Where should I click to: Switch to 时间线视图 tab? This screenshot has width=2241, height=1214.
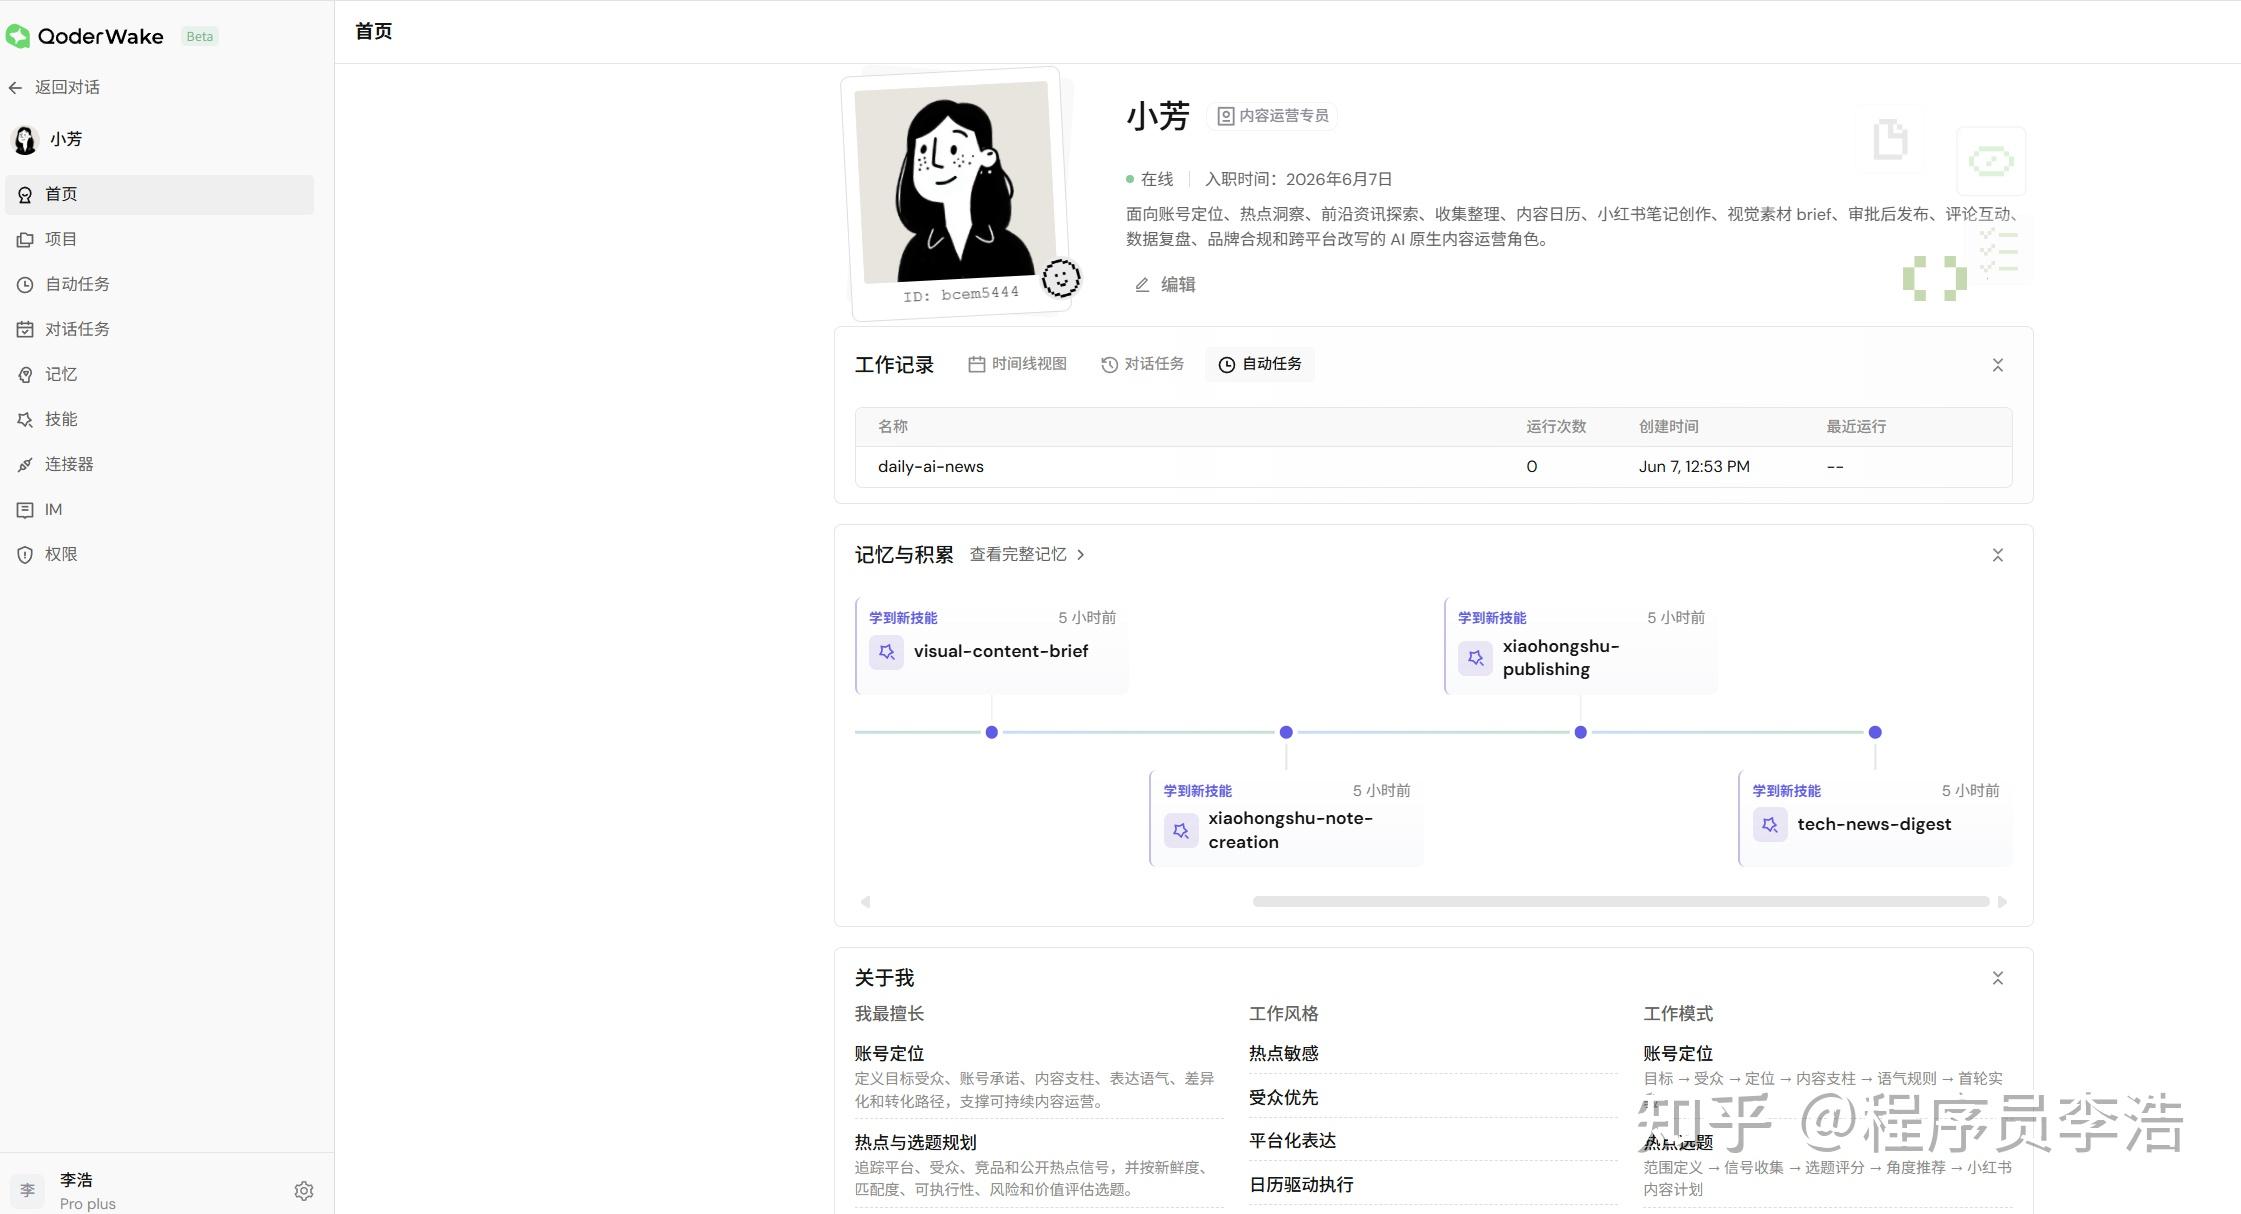pos(1017,364)
